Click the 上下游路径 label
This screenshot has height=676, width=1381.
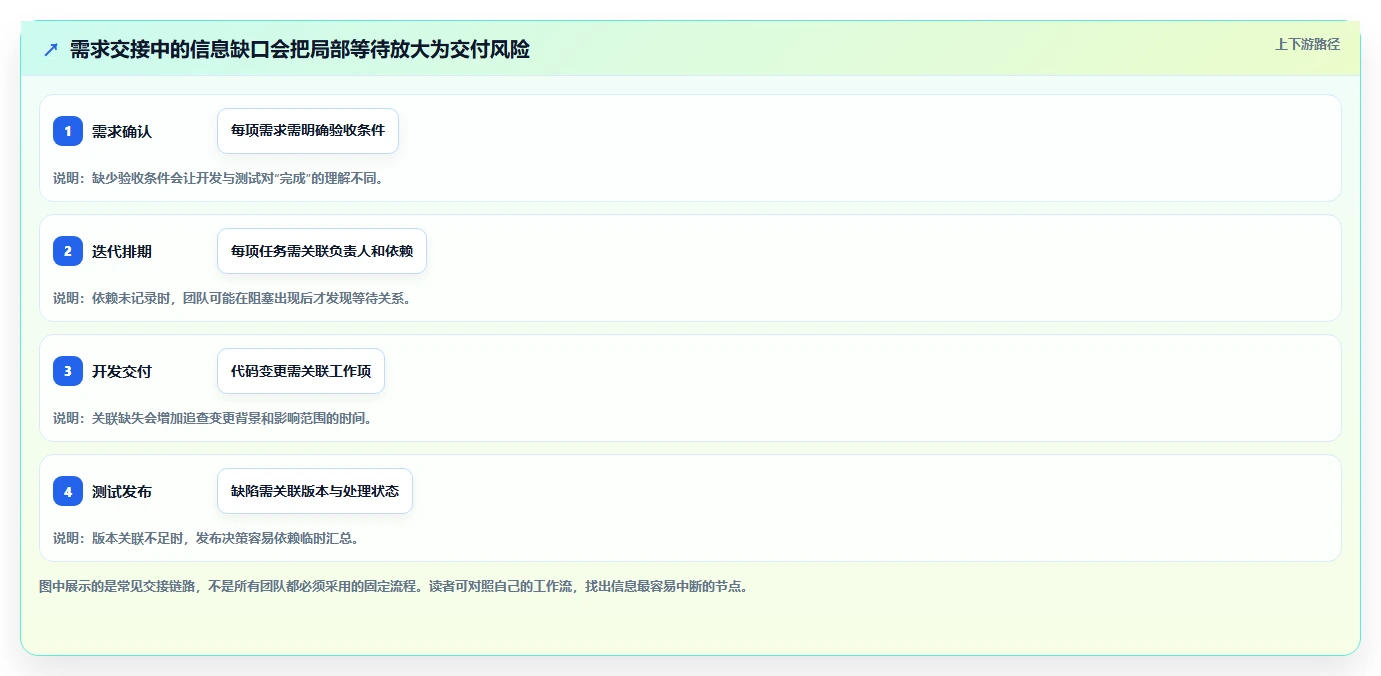[1307, 44]
